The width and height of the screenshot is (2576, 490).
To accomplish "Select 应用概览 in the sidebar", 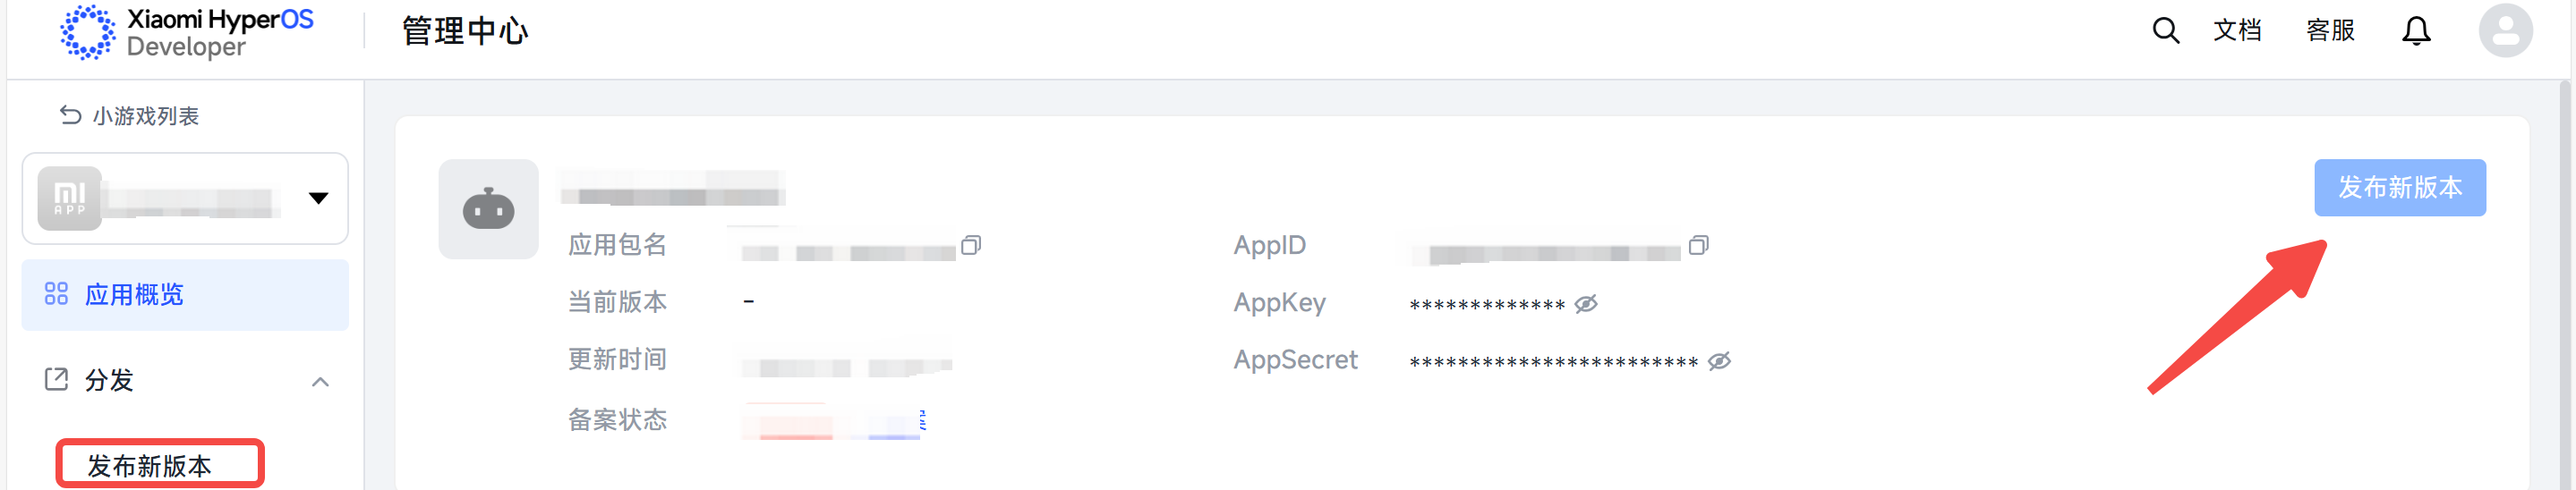I will (x=185, y=294).
